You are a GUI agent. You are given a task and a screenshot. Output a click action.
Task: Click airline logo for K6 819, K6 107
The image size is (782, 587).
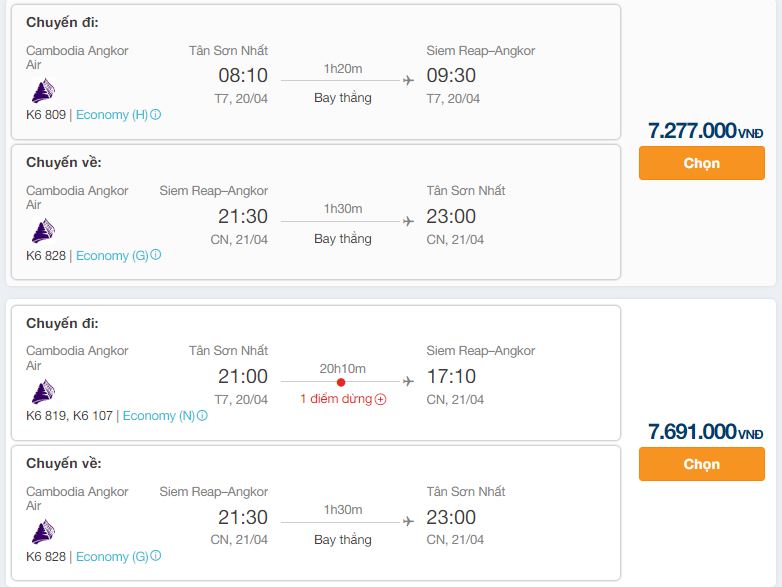43,391
